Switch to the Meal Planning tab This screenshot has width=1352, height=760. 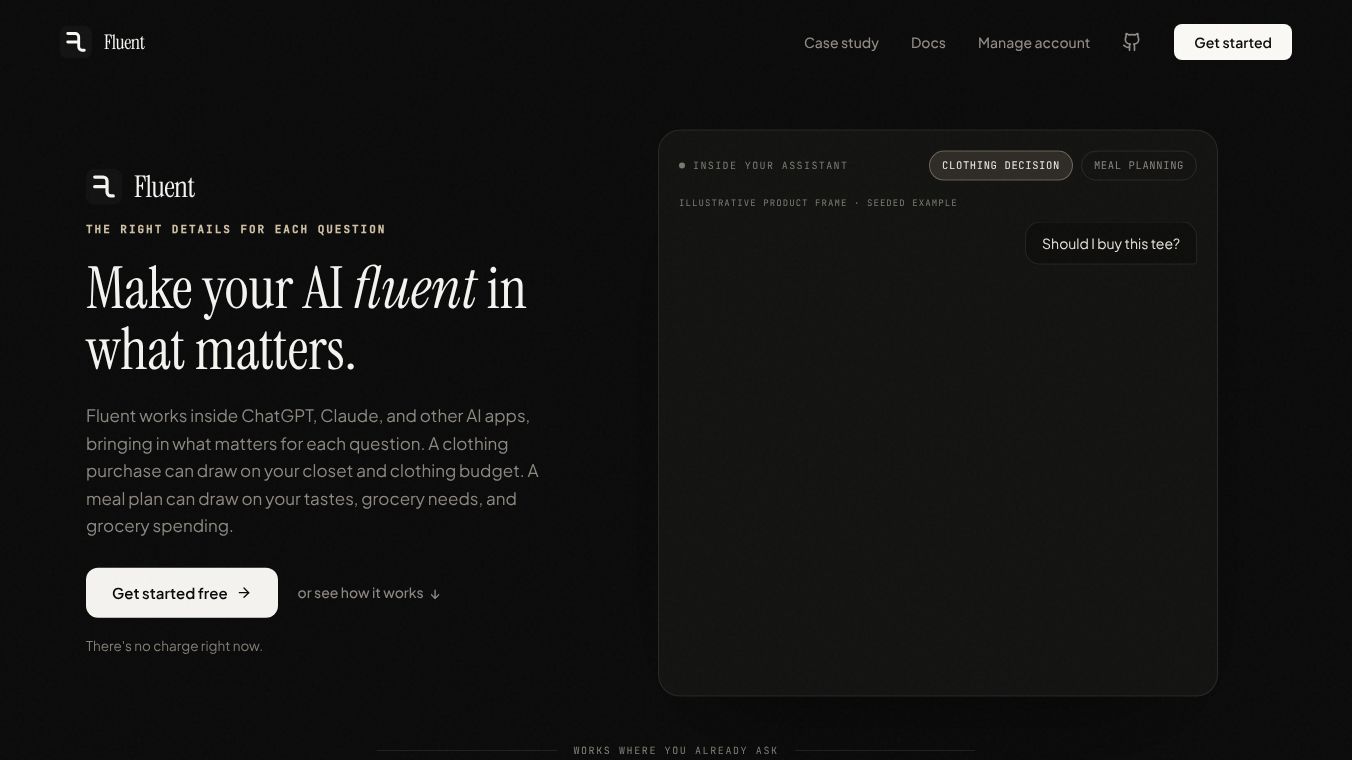(1139, 165)
